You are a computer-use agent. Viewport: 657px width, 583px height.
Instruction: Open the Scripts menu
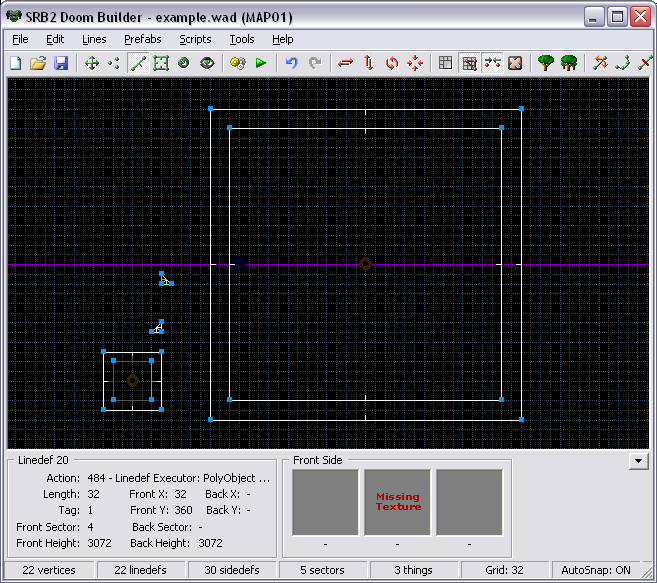click(x=195, y=39)
